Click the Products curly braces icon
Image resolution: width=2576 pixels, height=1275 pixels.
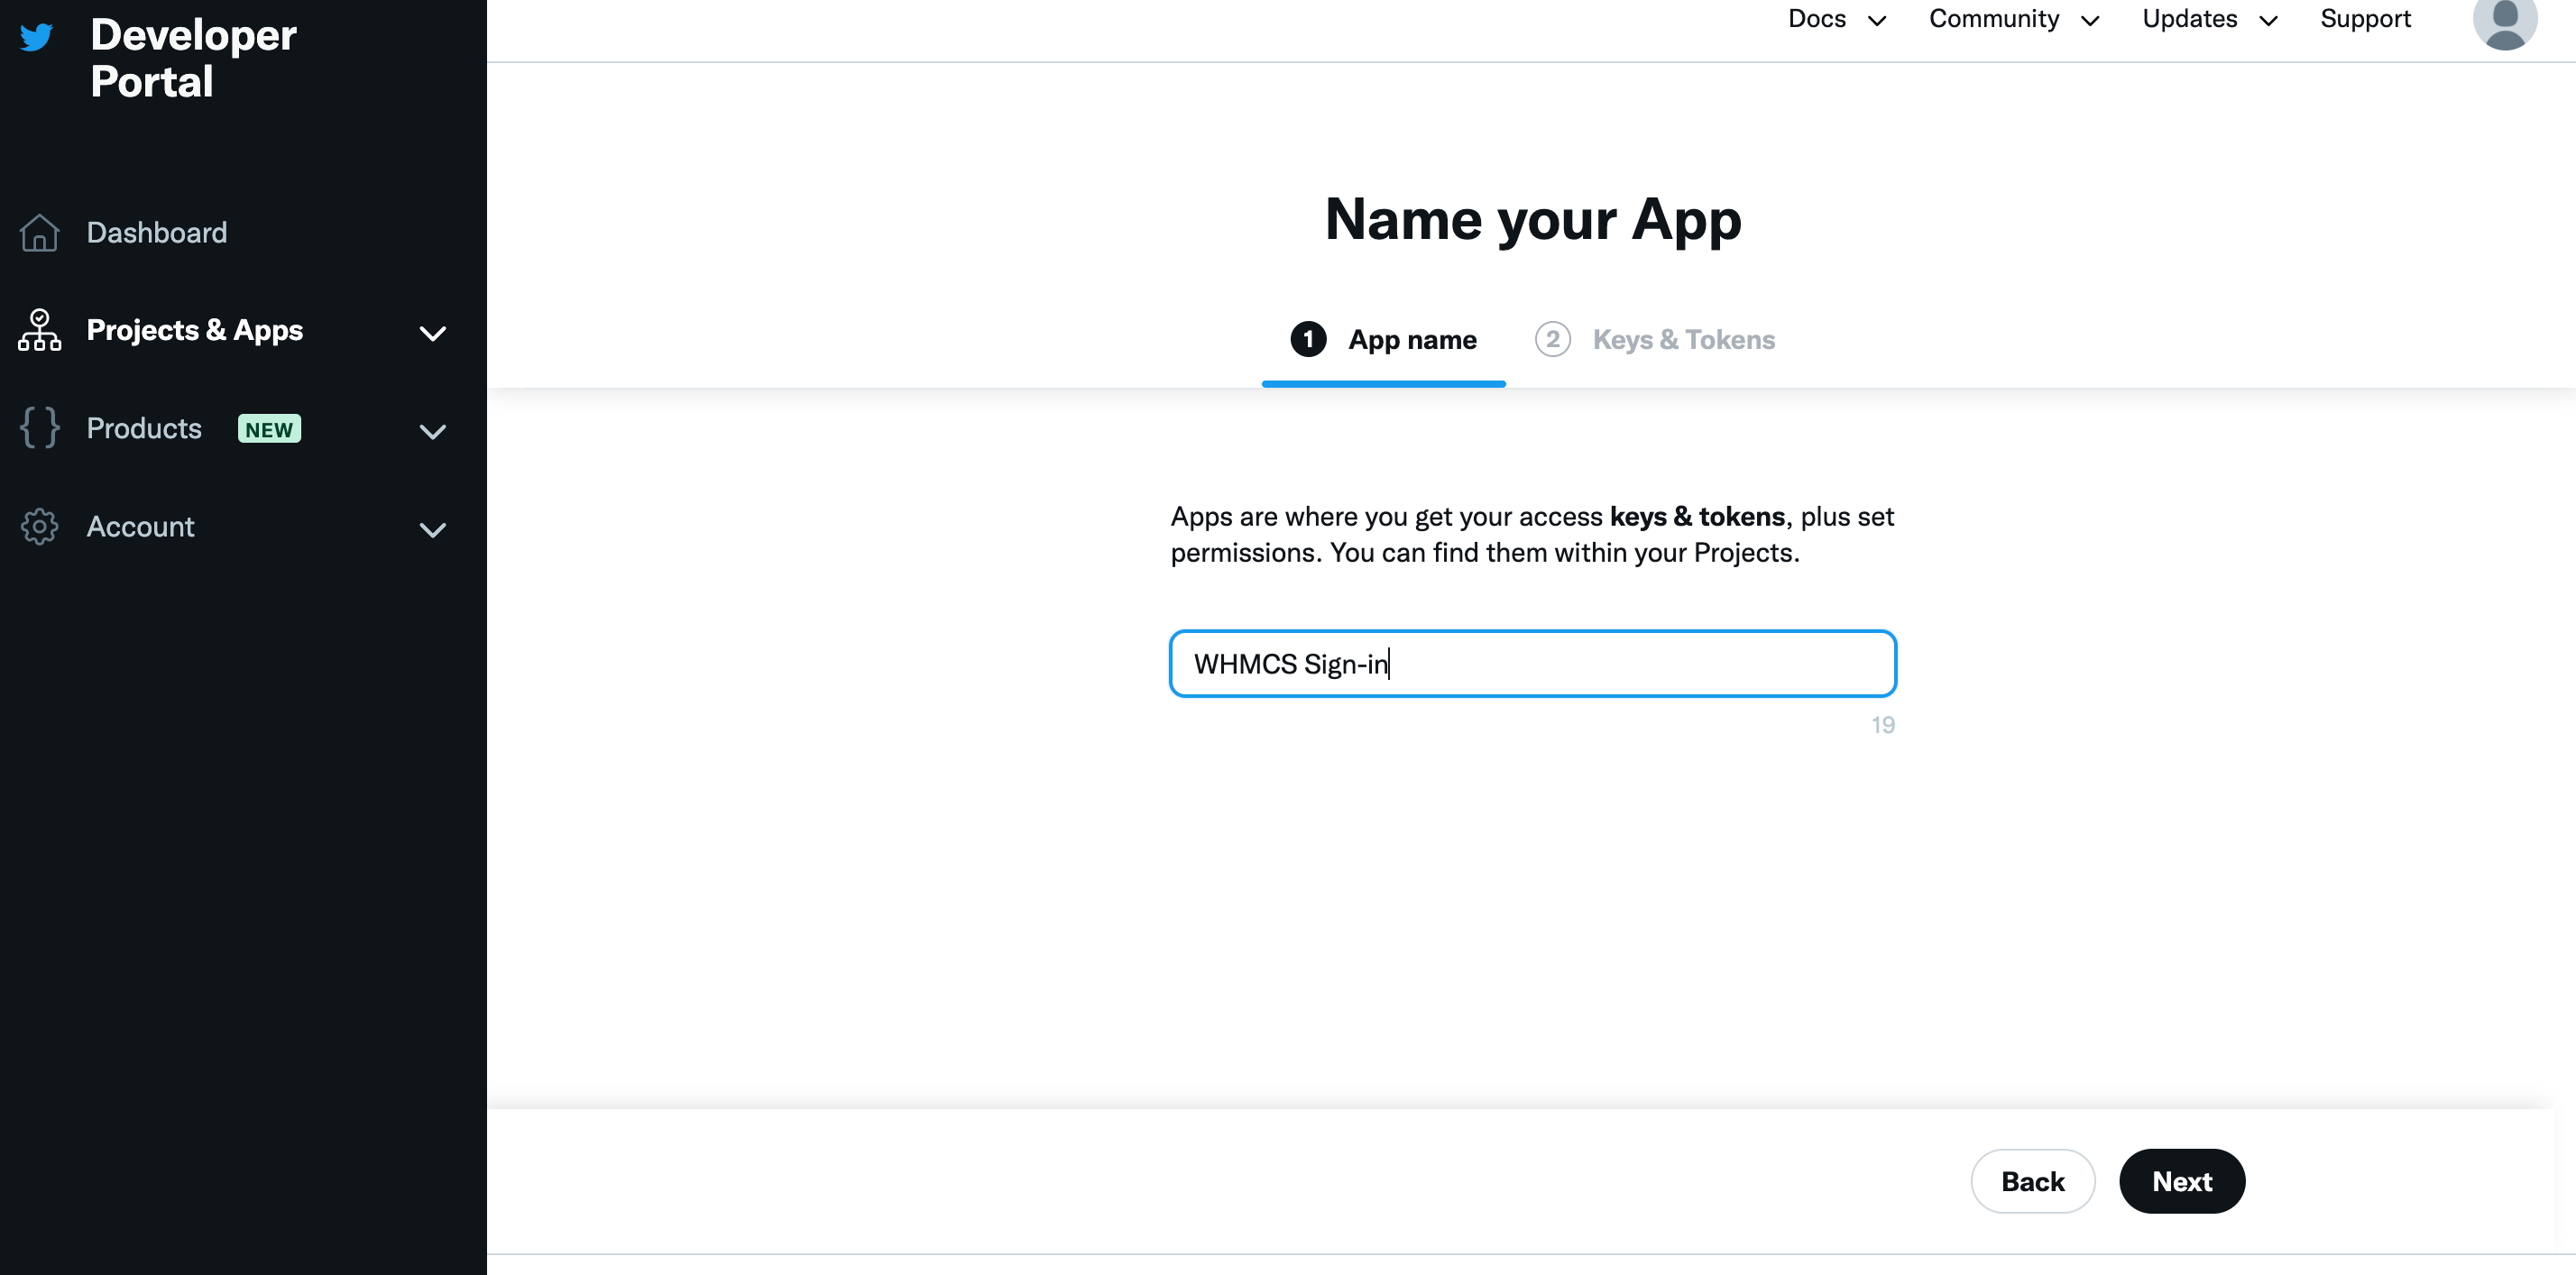pos(39,428)
